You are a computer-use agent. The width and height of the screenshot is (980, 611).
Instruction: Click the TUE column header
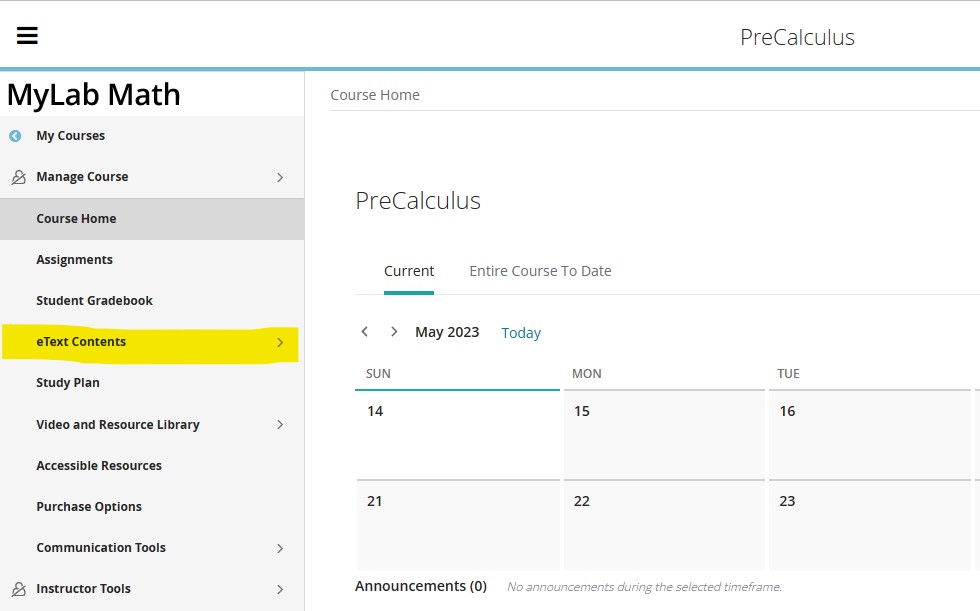(x=788, y=374)
